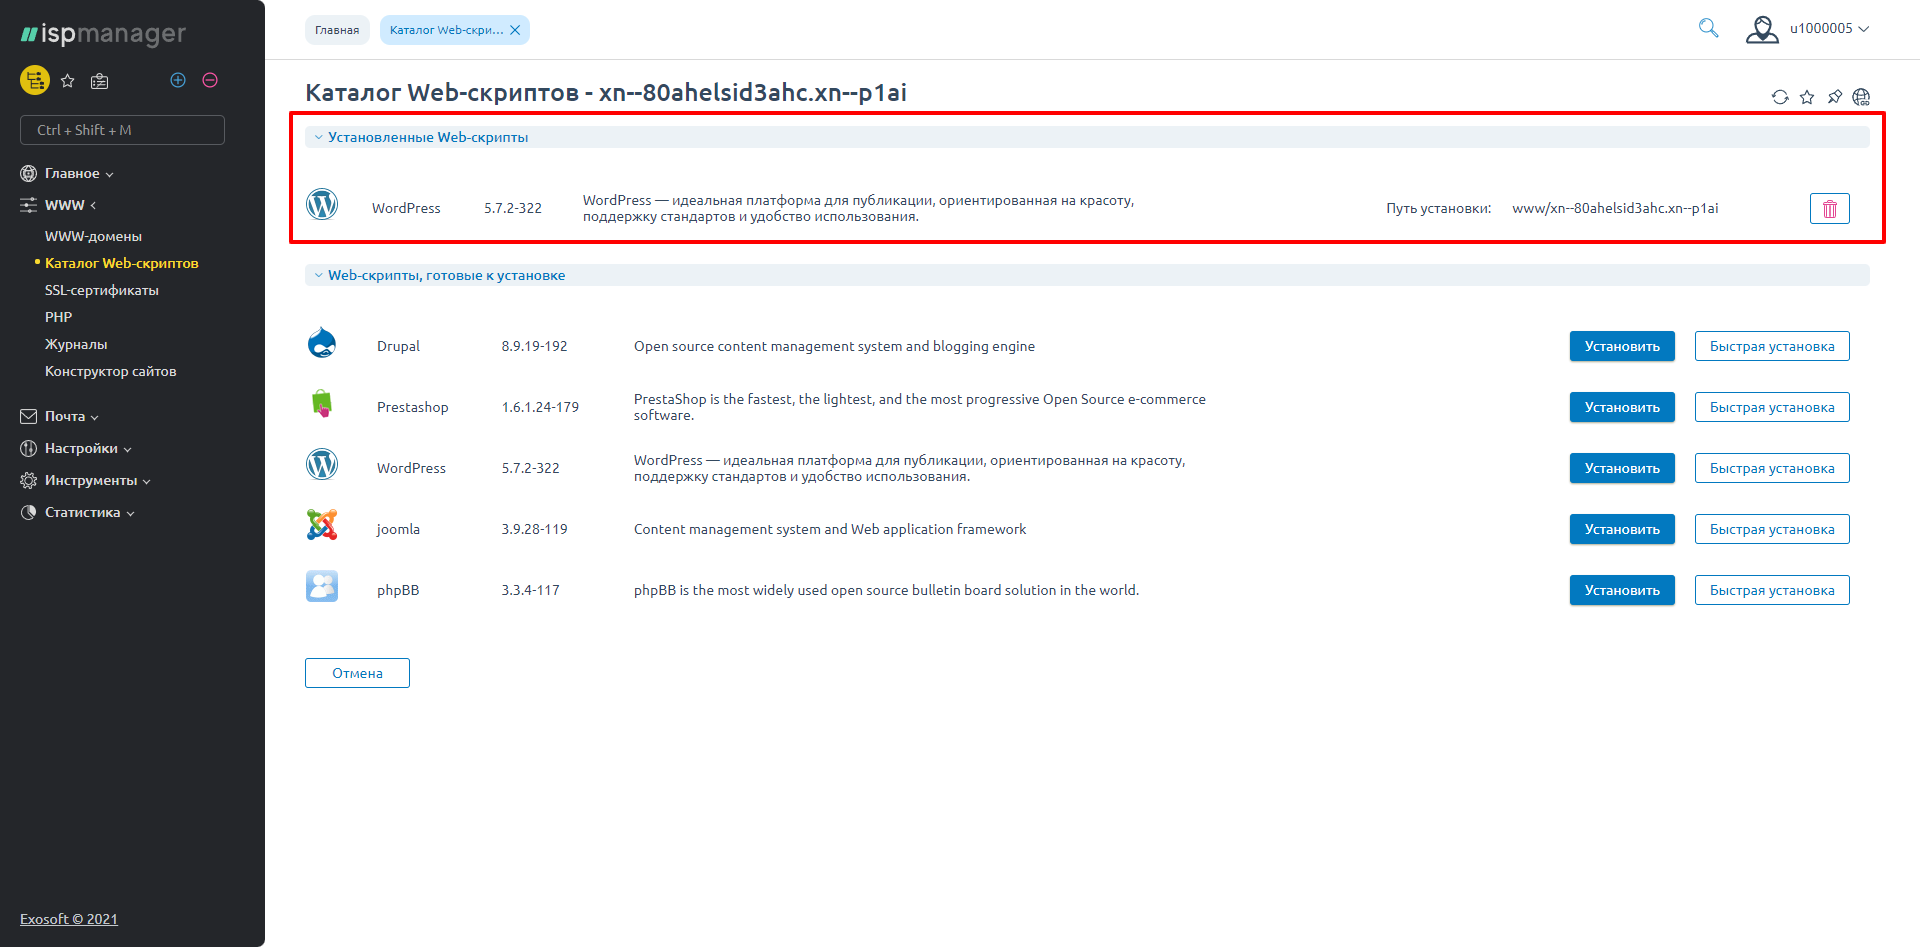Click the refresh icon beside the page title
Screen dimensions: 1920x947
tap(1780, 97)
